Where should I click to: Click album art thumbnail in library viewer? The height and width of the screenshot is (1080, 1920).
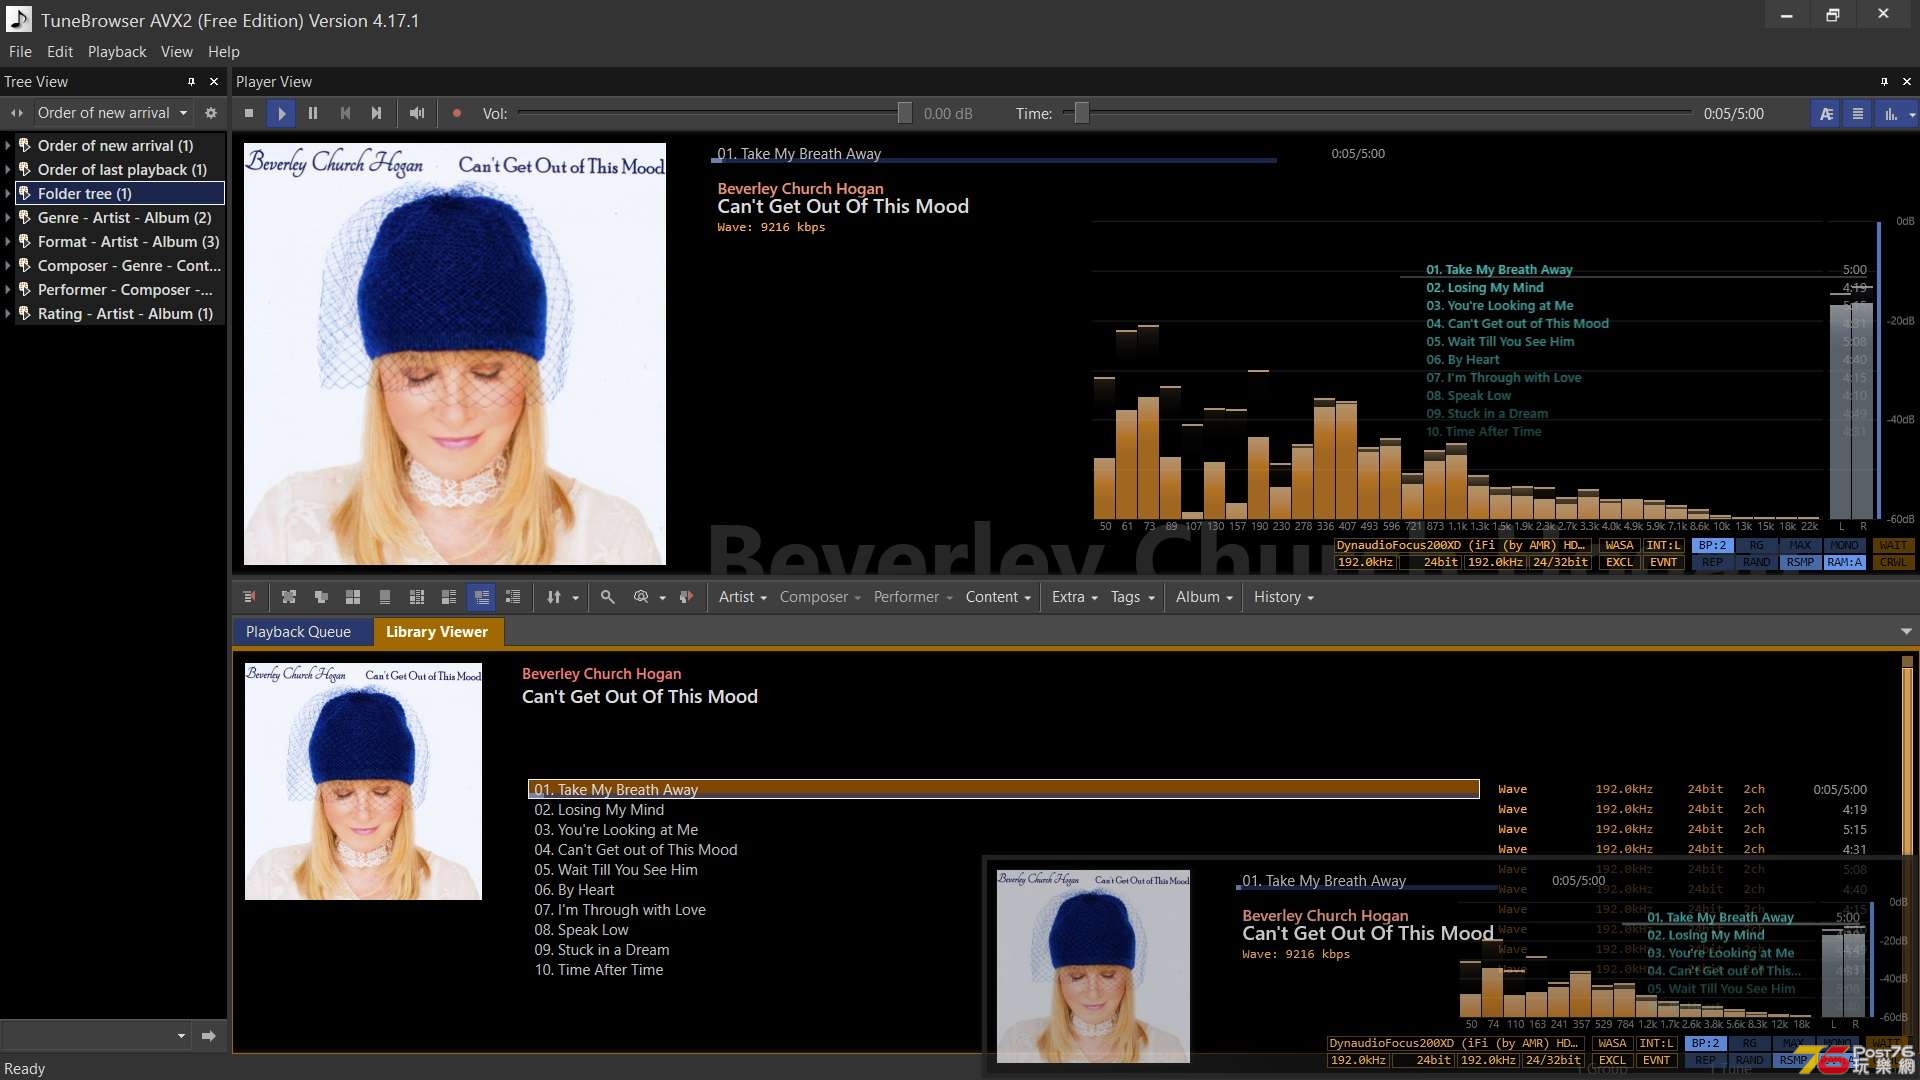tap(363, 781)
